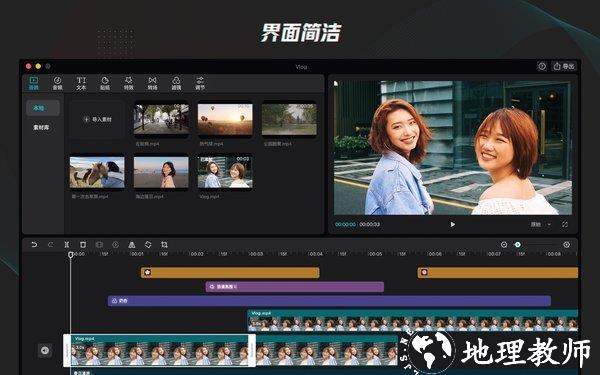Screen dimensions: 600x375
Task: Select the blue 滤镜 filter clip
Action: tap(329, 301)
